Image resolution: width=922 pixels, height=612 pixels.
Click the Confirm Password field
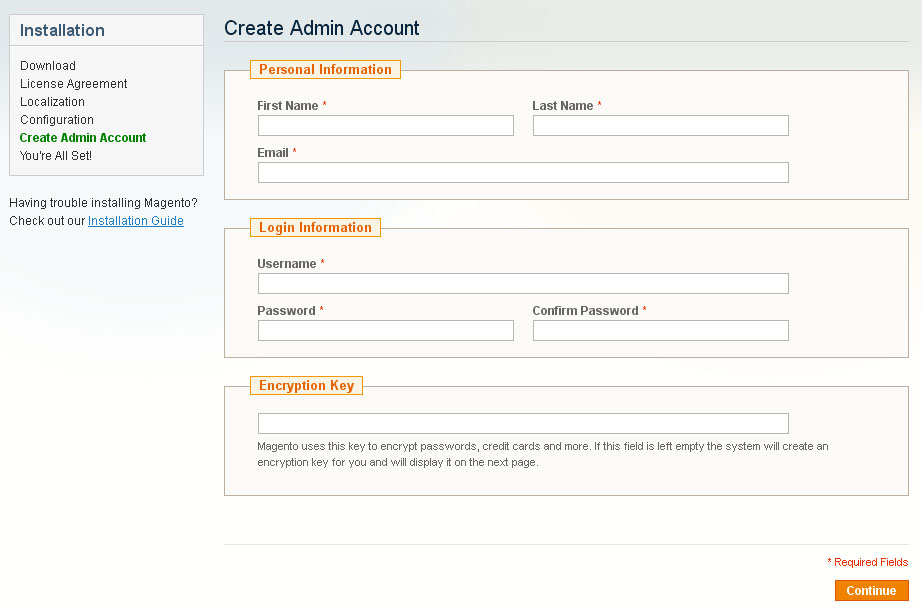point(660,331)
